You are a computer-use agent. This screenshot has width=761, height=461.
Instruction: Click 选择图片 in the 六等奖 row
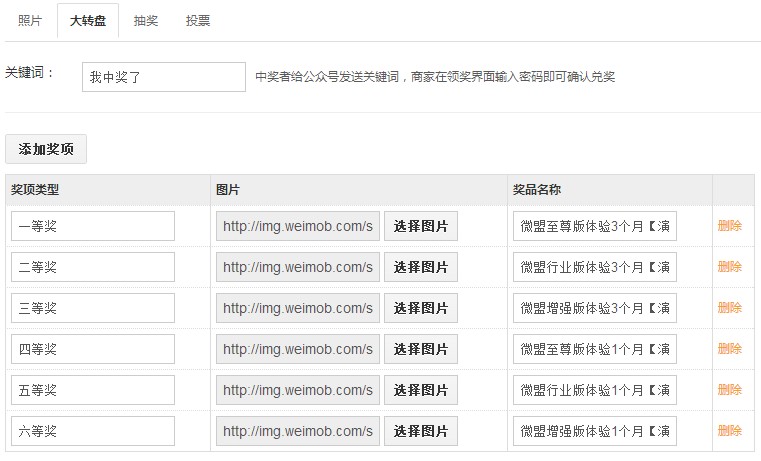point(421,431)
